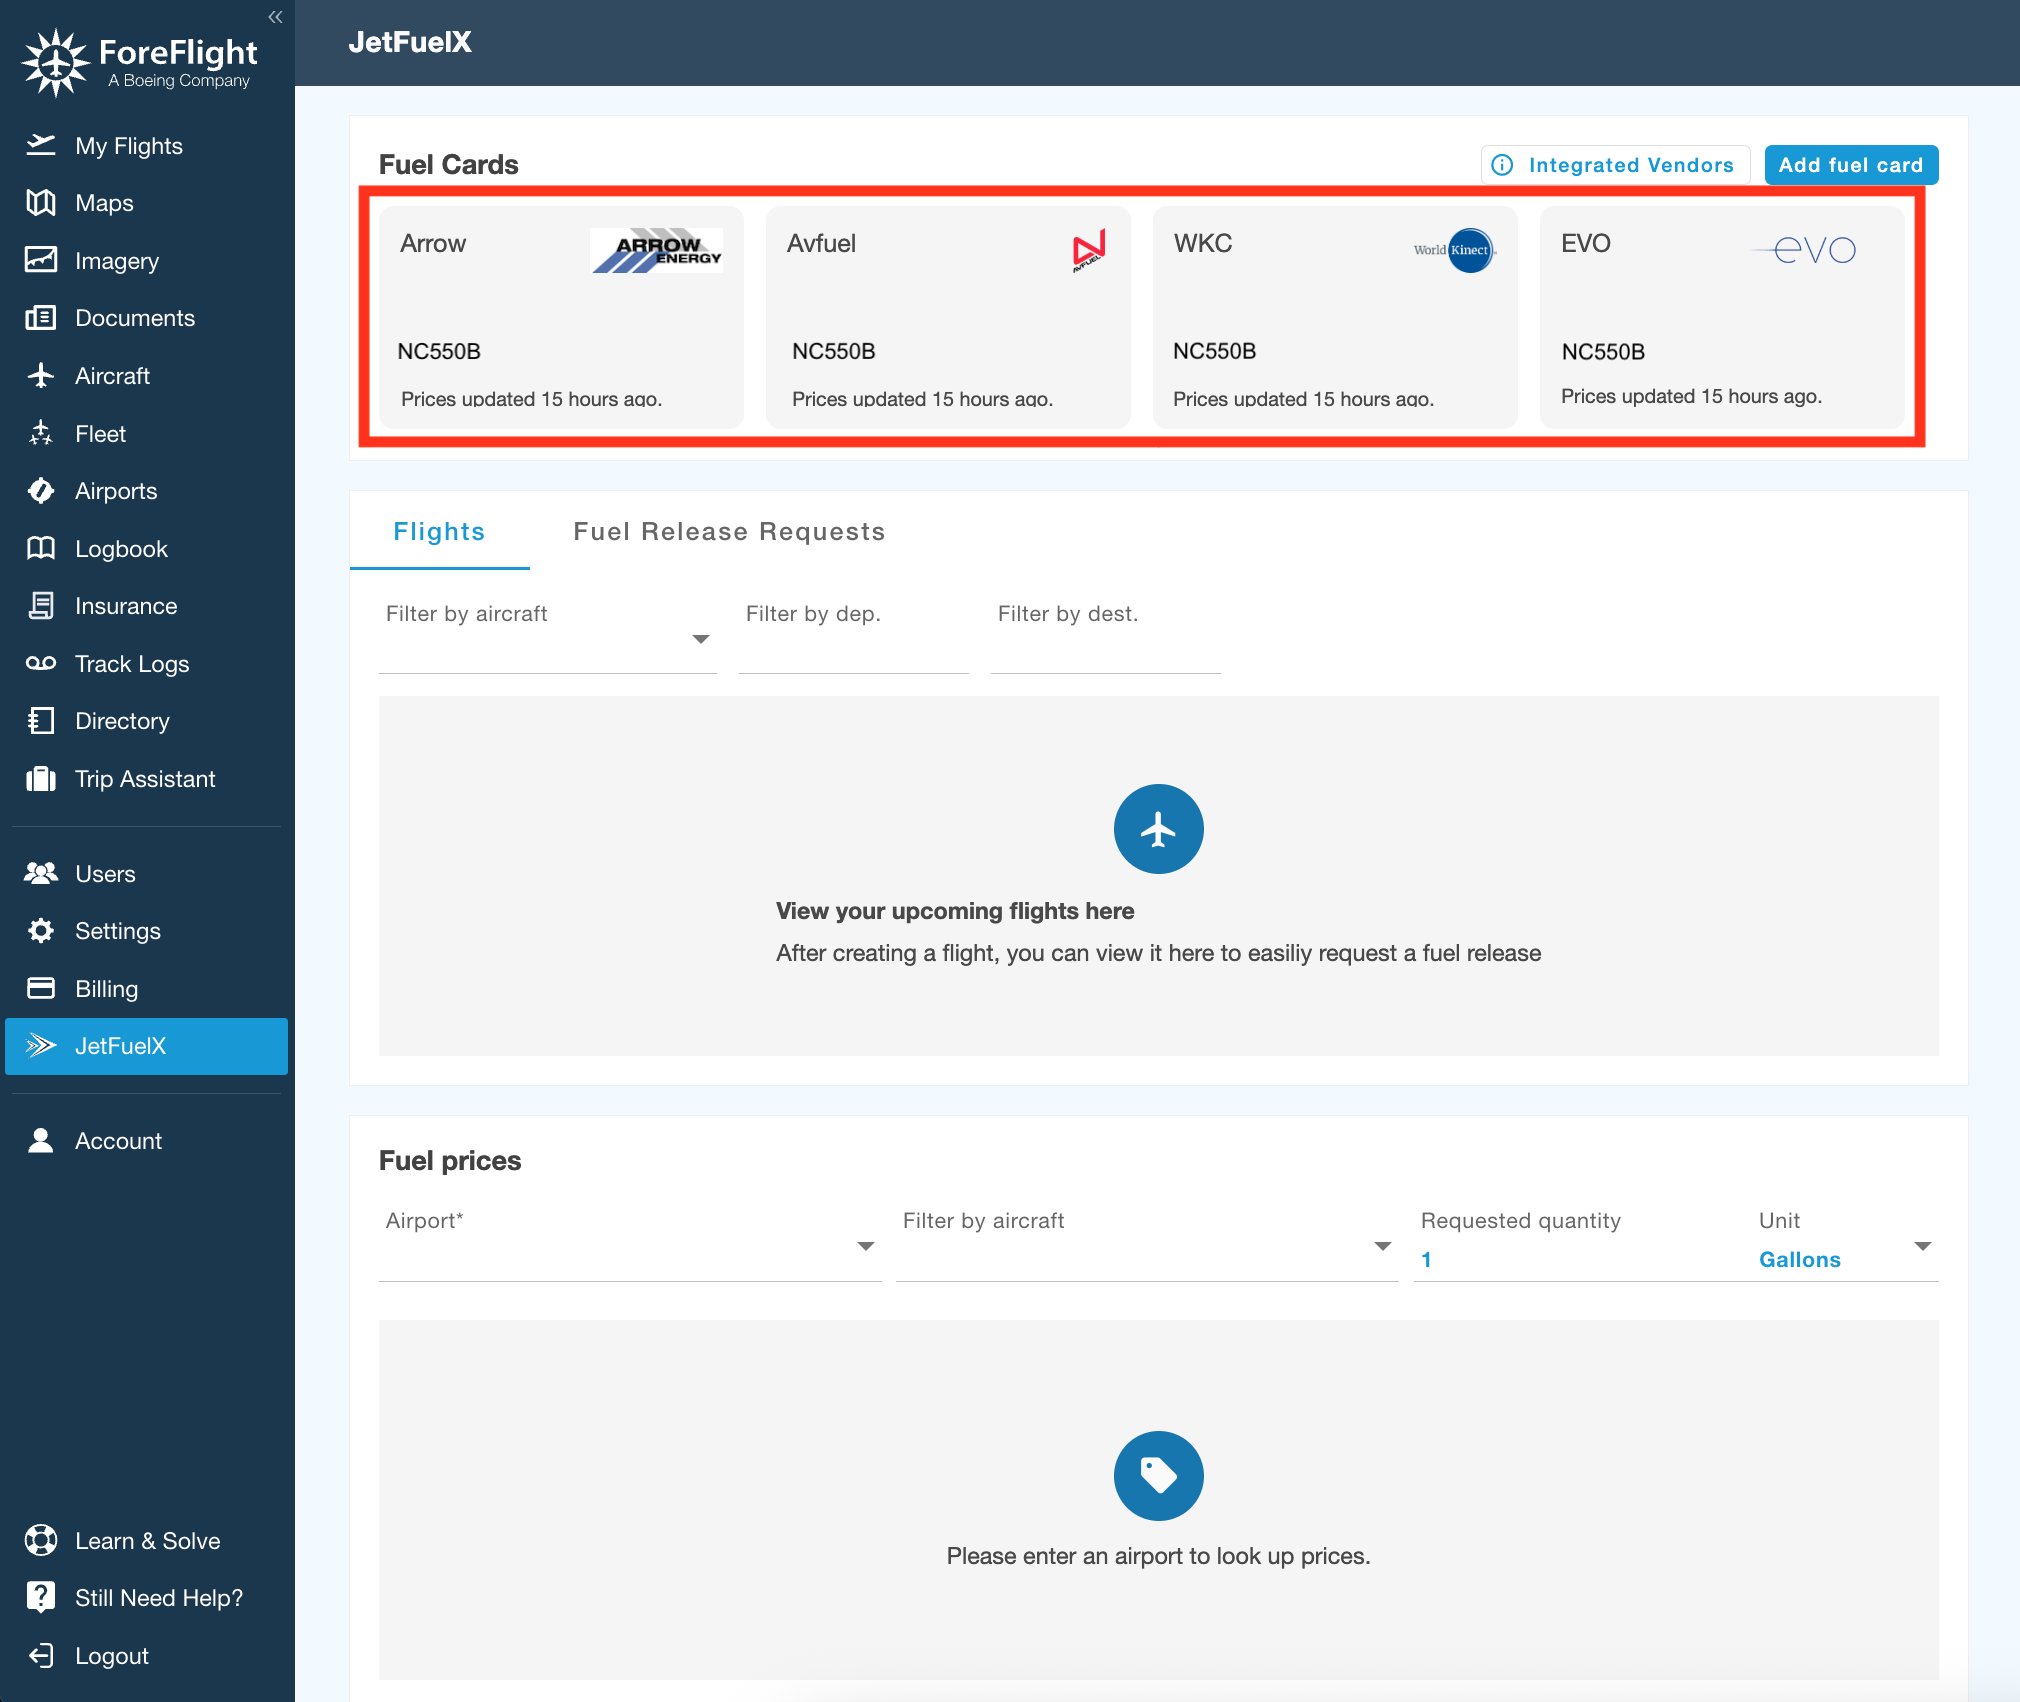
Task: Open the Learn & Solve lifebuoy icon
Action: coord(41,1540)
